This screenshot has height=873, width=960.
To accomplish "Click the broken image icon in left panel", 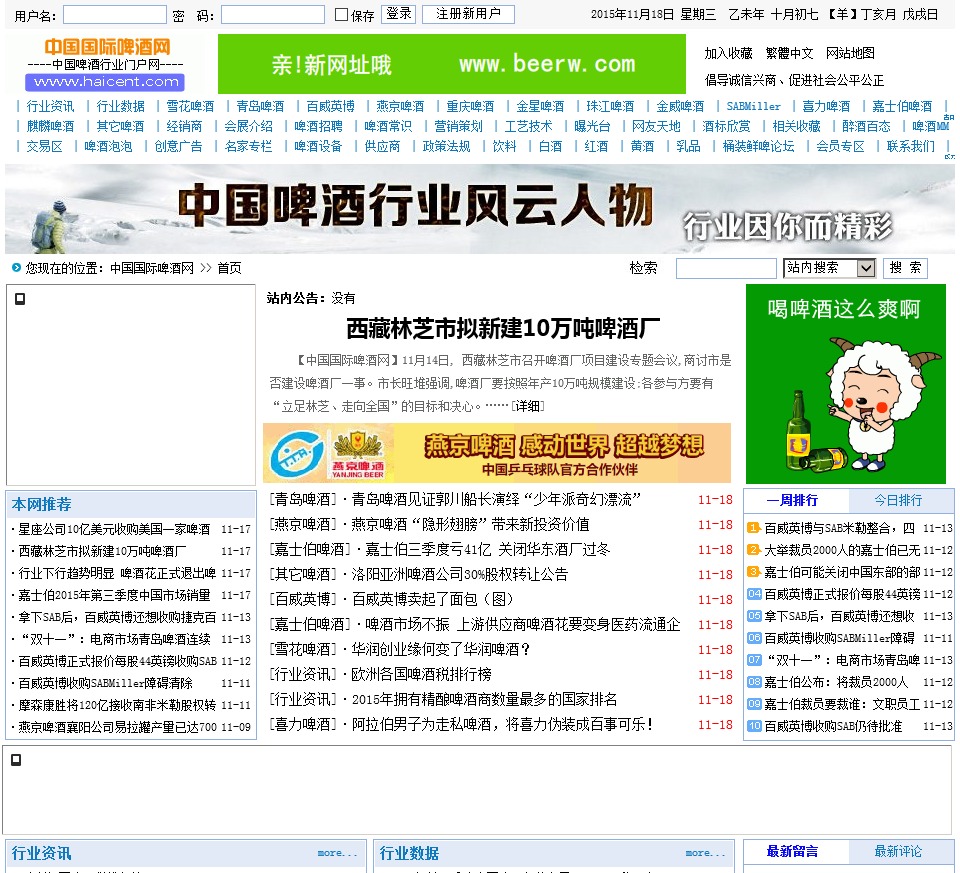I will coord(20,299).
